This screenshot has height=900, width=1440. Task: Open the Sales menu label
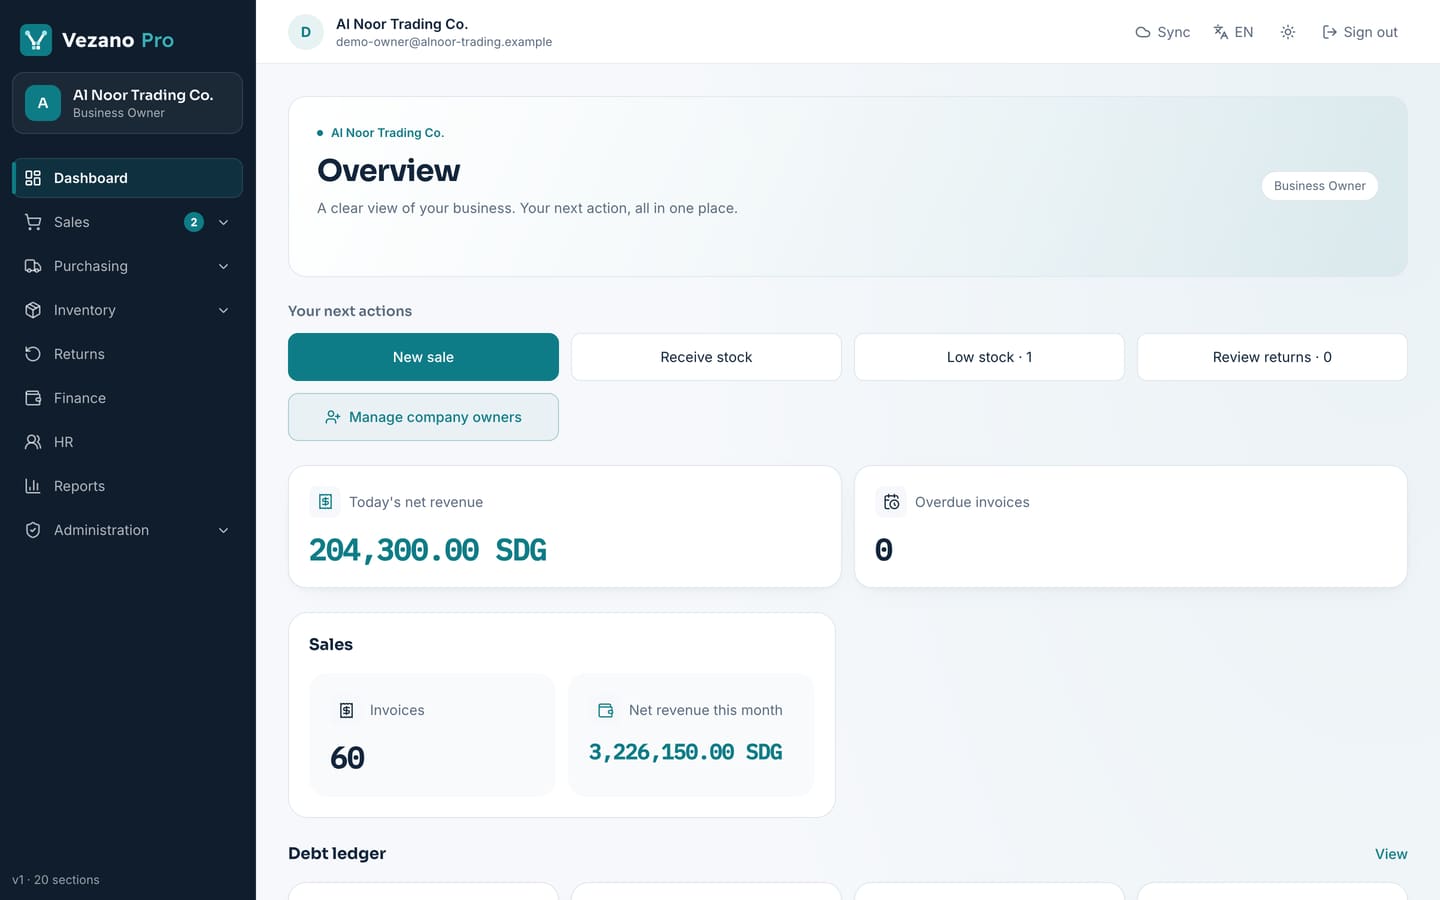click(x=71, y=222)
